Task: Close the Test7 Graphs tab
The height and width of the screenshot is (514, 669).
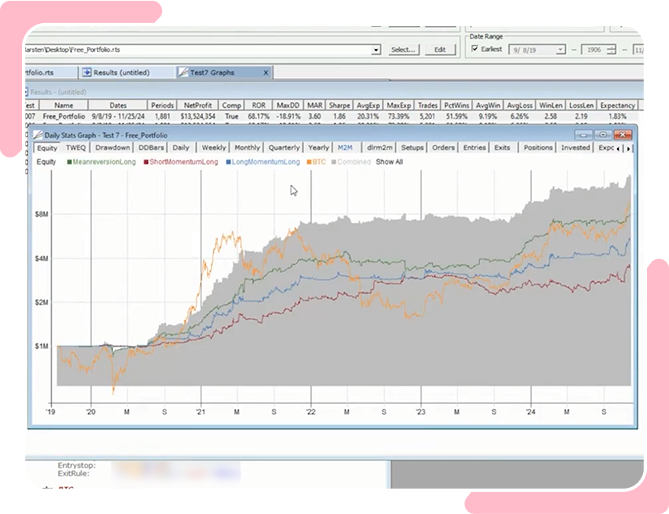Action: click(266, 73)
